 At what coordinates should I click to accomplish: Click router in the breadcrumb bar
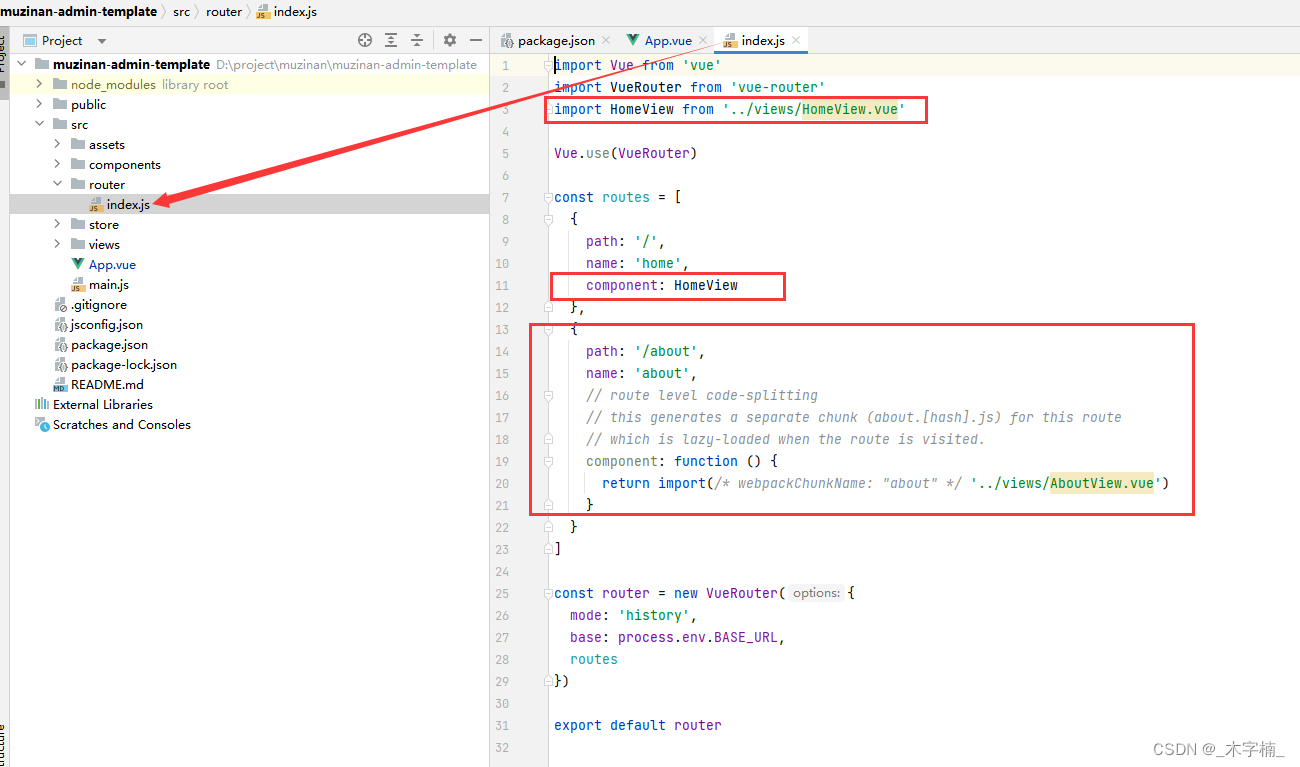point(224,12)
